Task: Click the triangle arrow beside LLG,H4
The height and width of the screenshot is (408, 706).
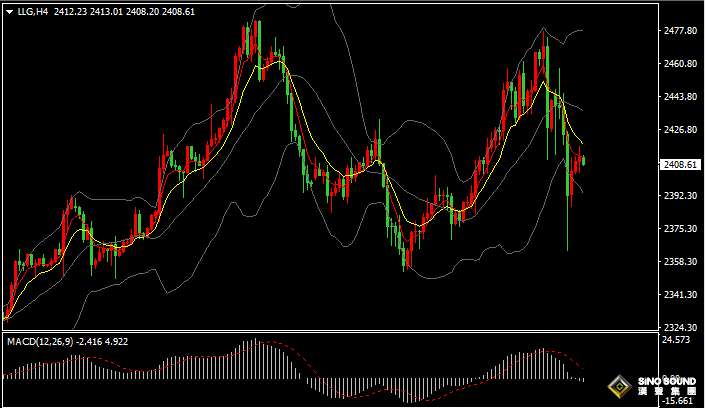Action: [x=9, y=11]
